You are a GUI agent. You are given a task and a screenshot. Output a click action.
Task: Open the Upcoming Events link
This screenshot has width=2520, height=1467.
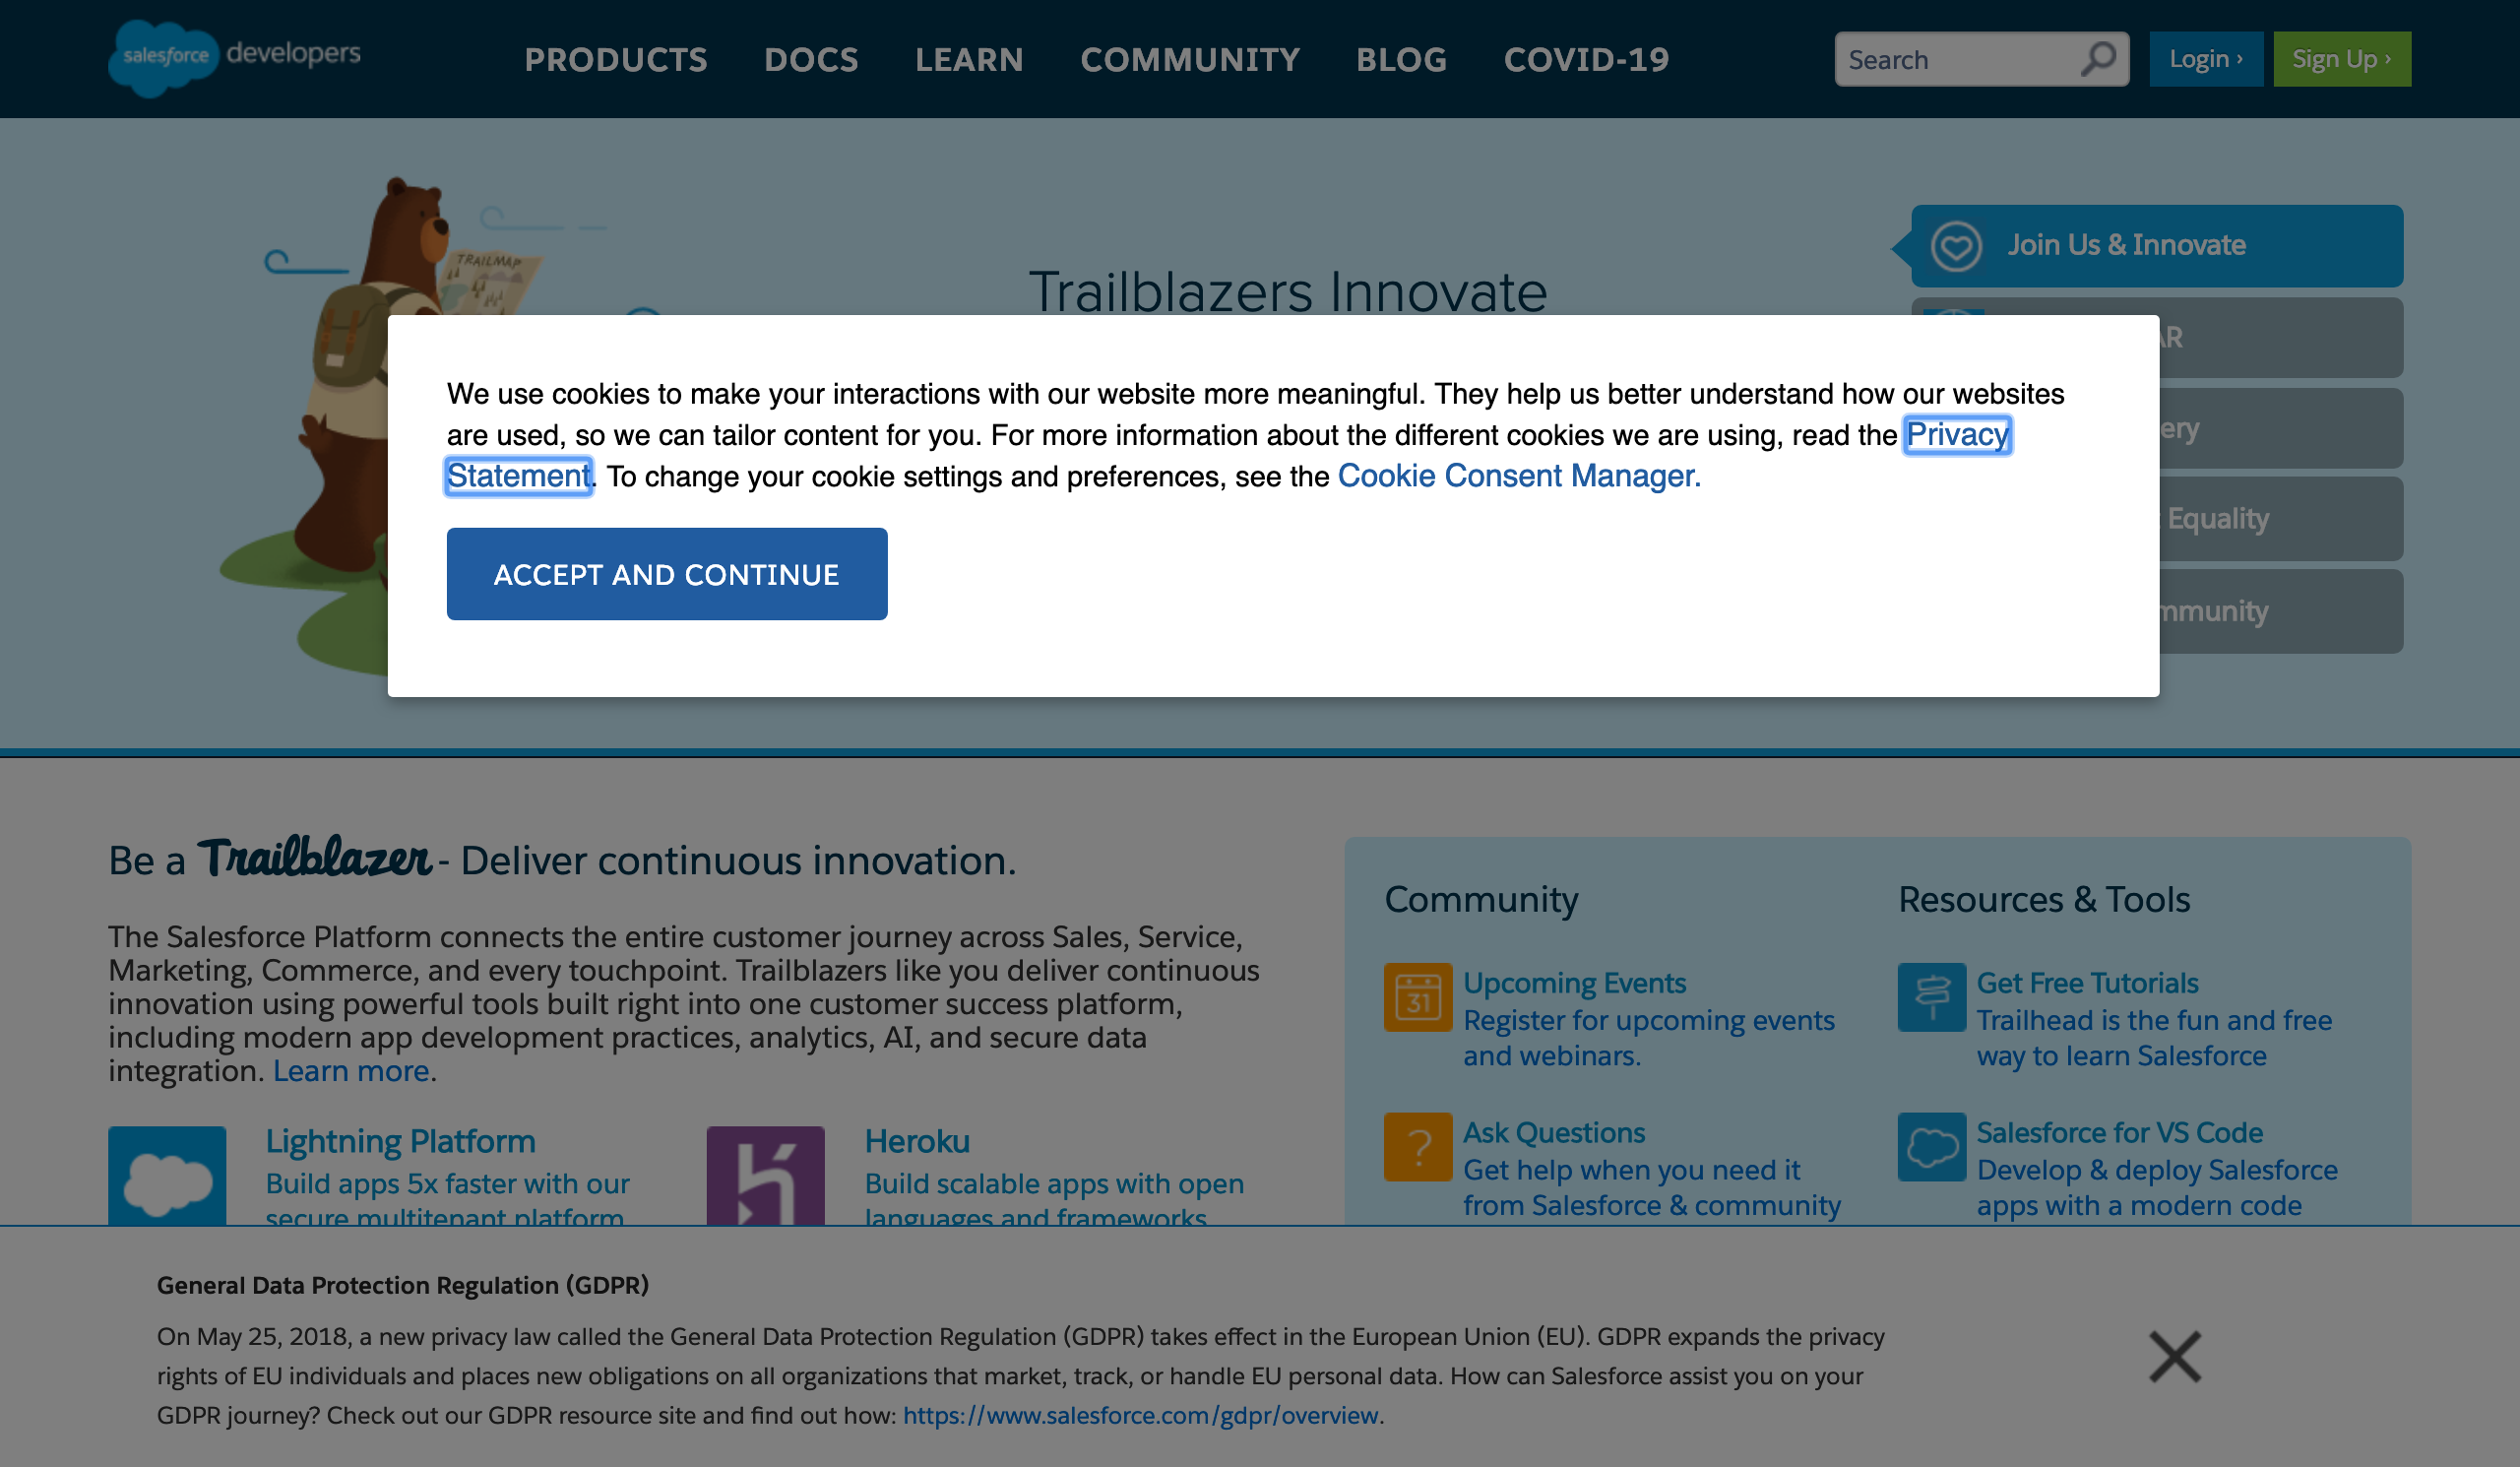point(1574,983)
